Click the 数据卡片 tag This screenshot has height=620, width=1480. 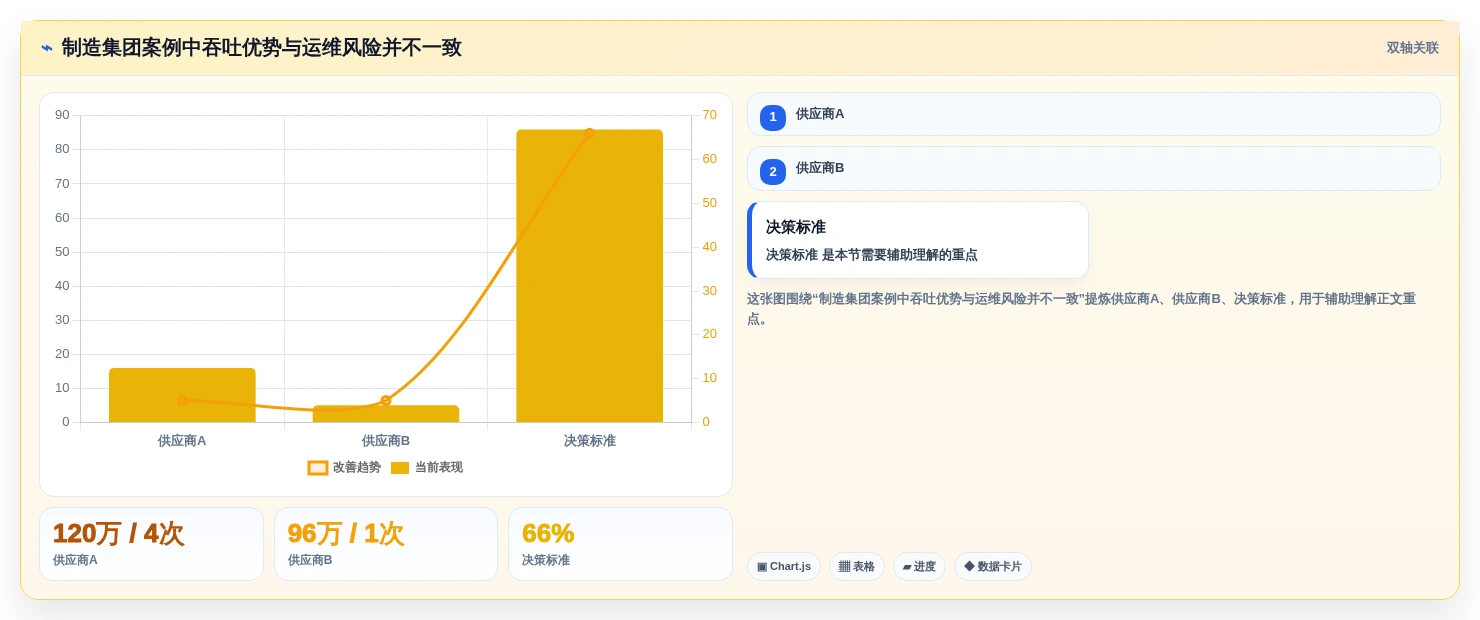pos(993,567)
